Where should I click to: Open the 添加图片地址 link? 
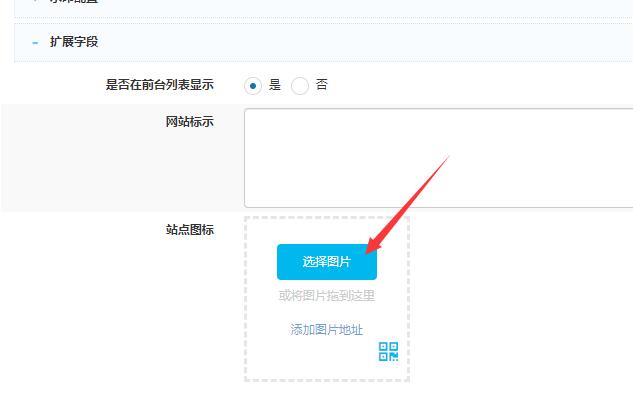(327, 330)
